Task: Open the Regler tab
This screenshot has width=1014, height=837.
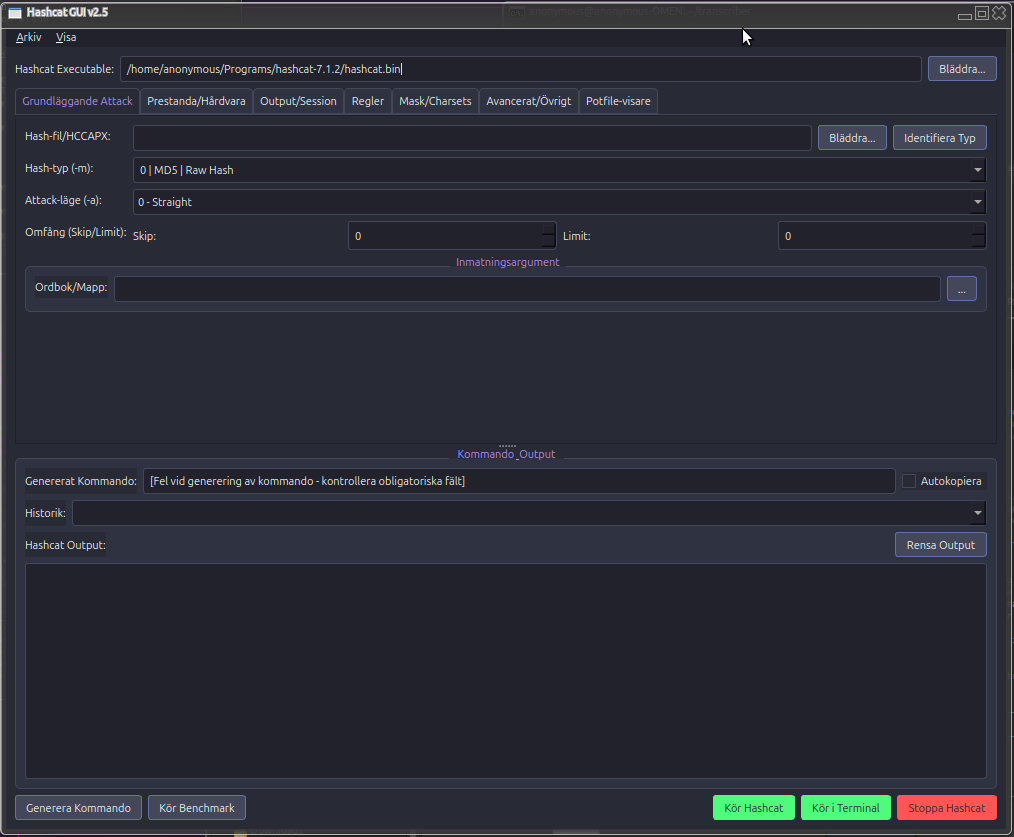Action: pyautogui.click(x=367, y=102)
